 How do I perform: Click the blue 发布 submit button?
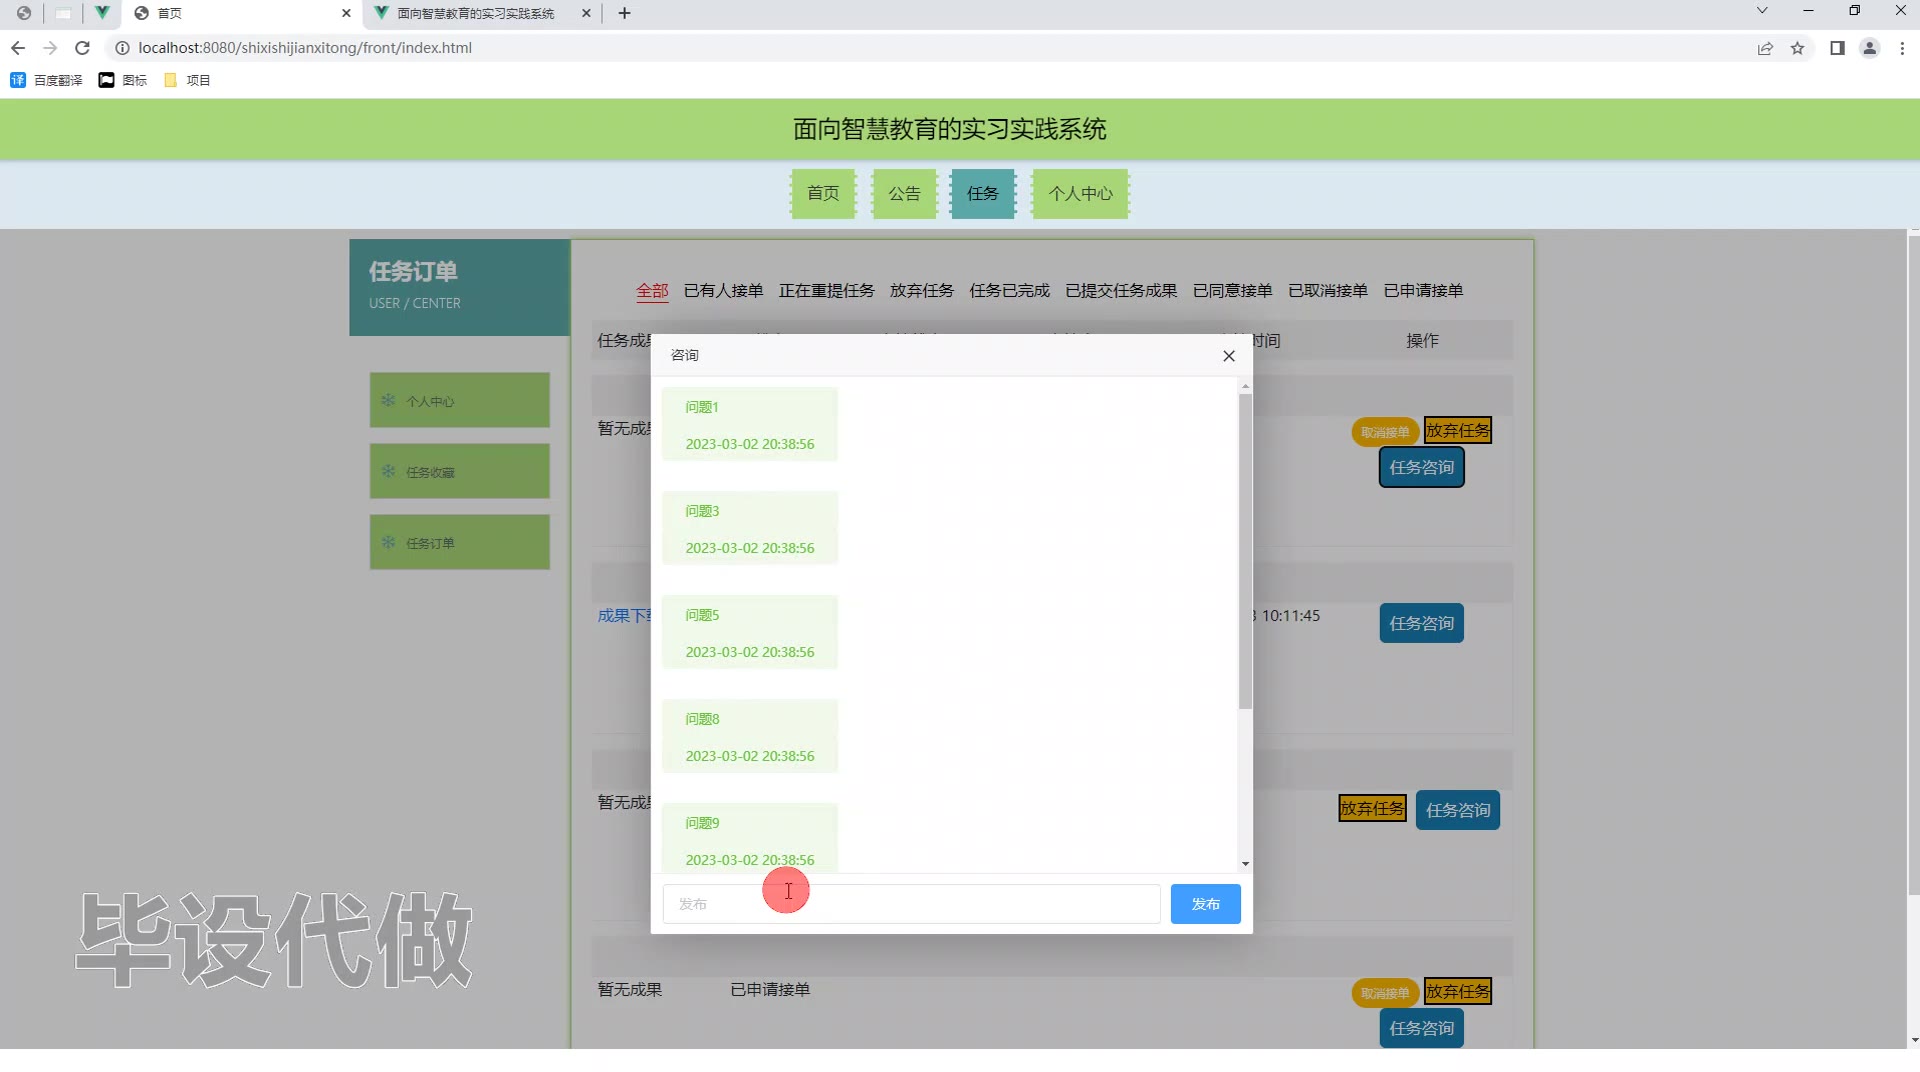click(1205, 904)
